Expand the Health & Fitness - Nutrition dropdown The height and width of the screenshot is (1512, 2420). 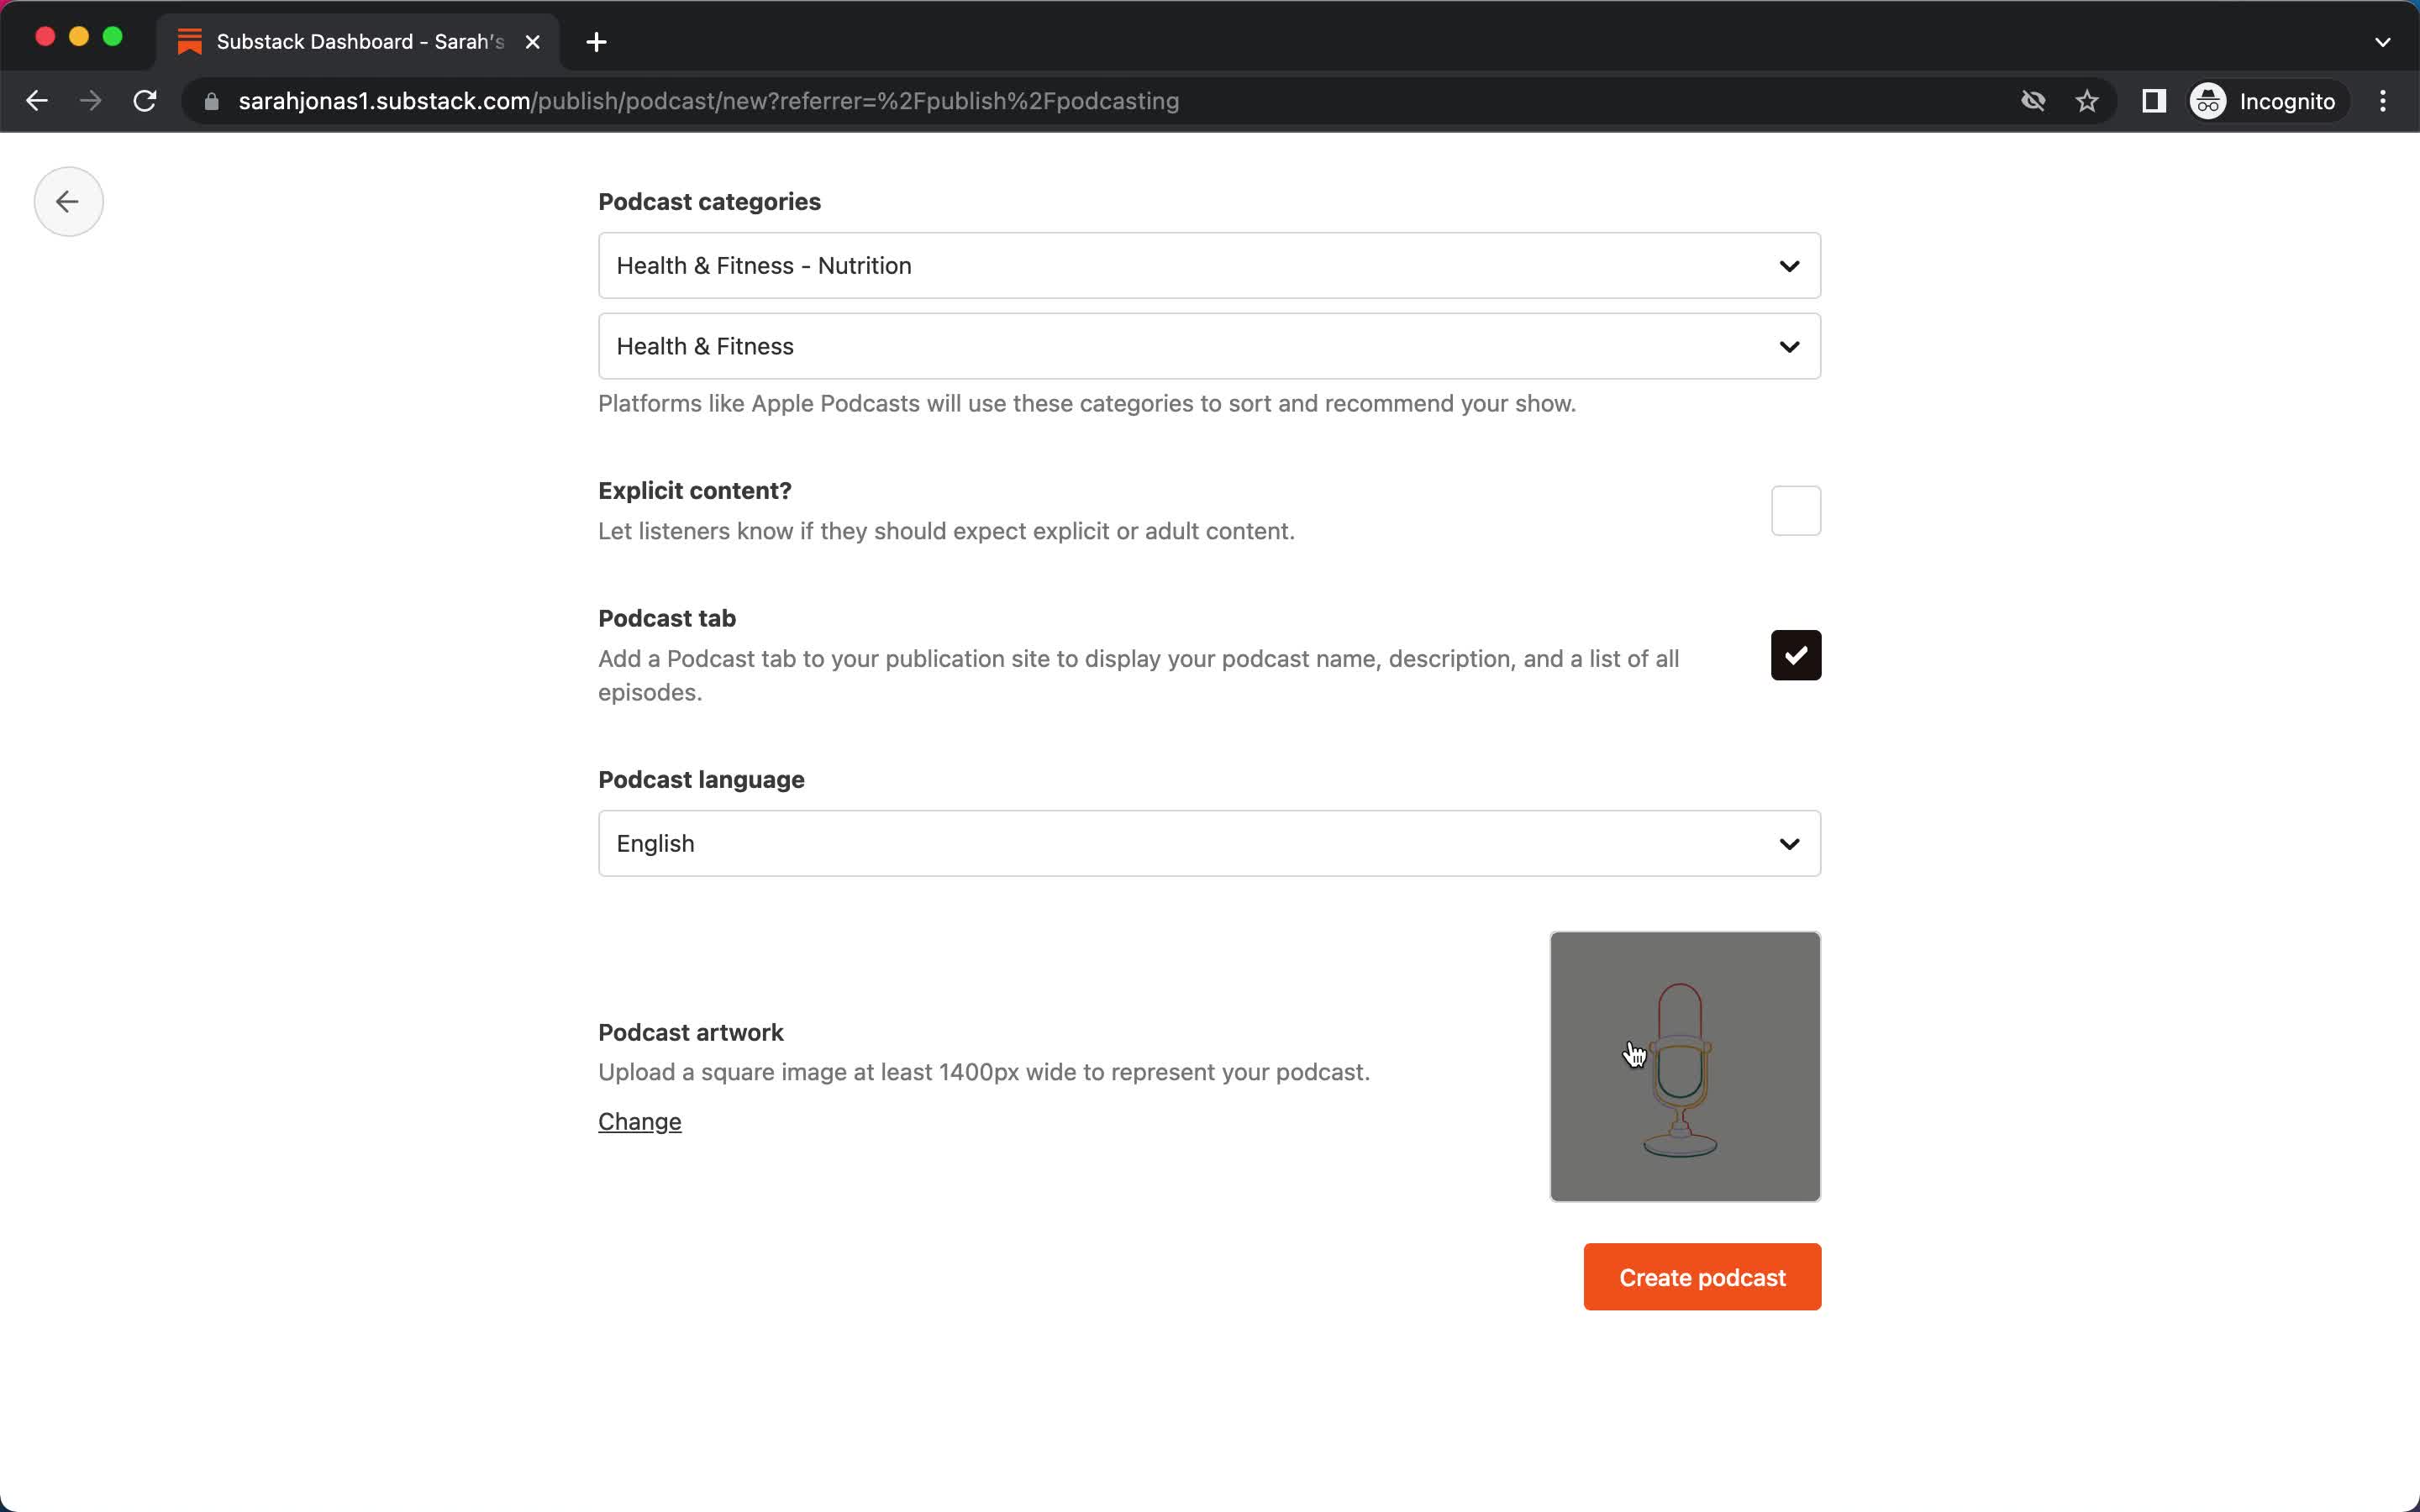tap(1209, 265)
